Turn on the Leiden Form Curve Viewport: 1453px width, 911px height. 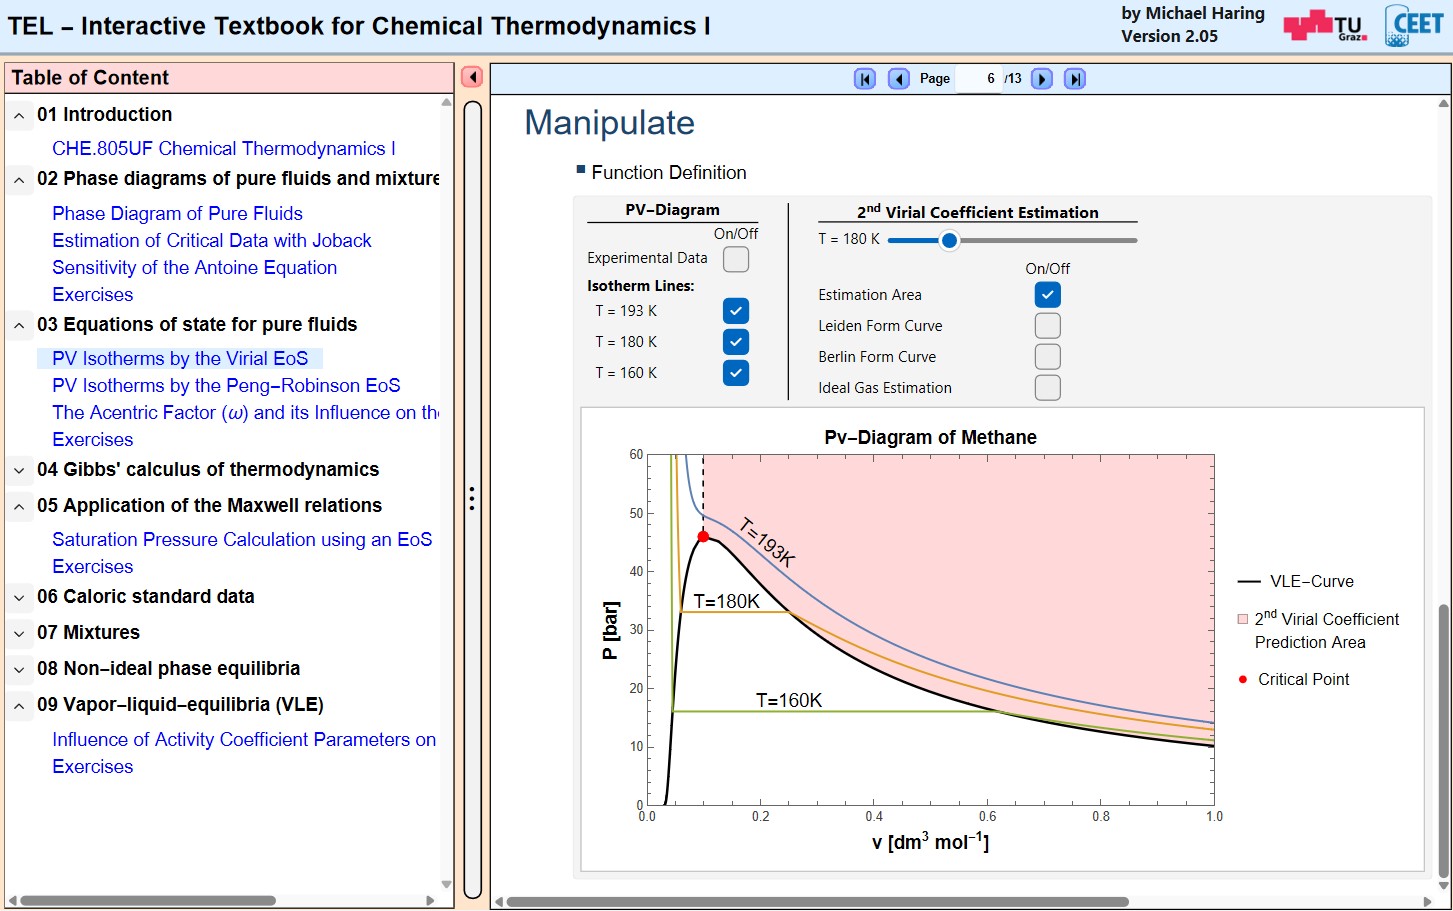(x=1047, y=326)
